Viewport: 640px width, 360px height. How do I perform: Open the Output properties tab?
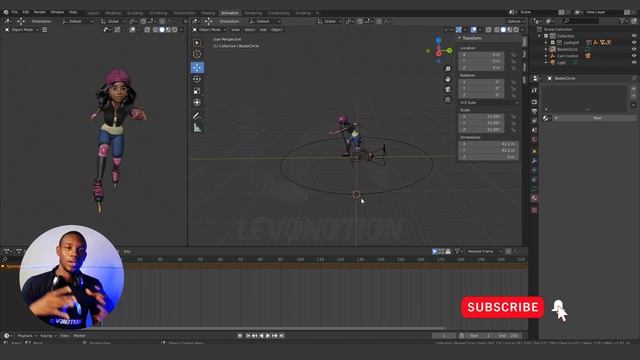coord(534,111)
